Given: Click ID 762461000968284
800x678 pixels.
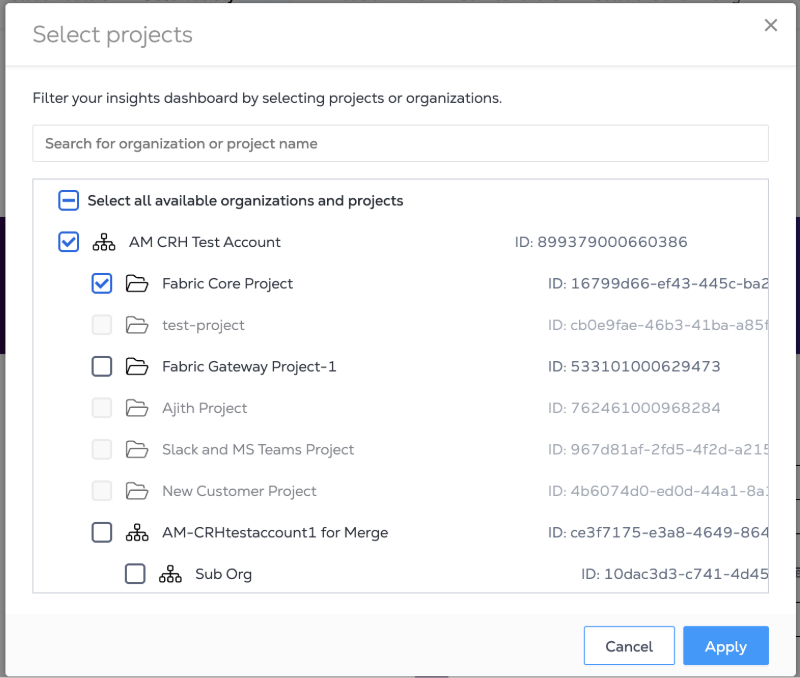Looking at the screenshot, I should tap(634, 408).
